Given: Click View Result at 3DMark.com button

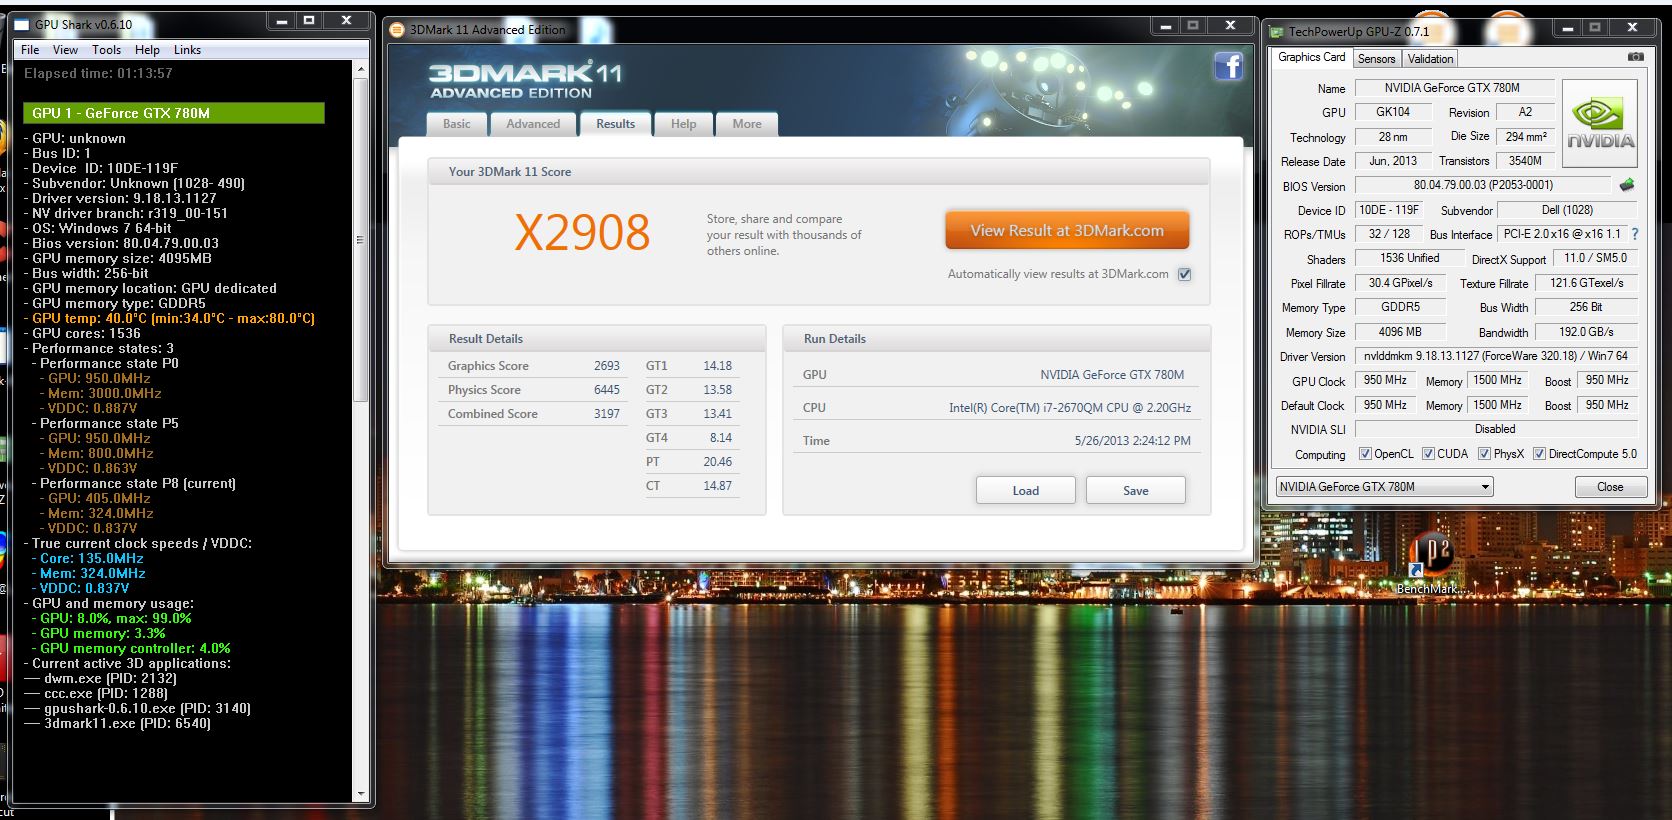Looking at the screenshot, I should 1067,230.
